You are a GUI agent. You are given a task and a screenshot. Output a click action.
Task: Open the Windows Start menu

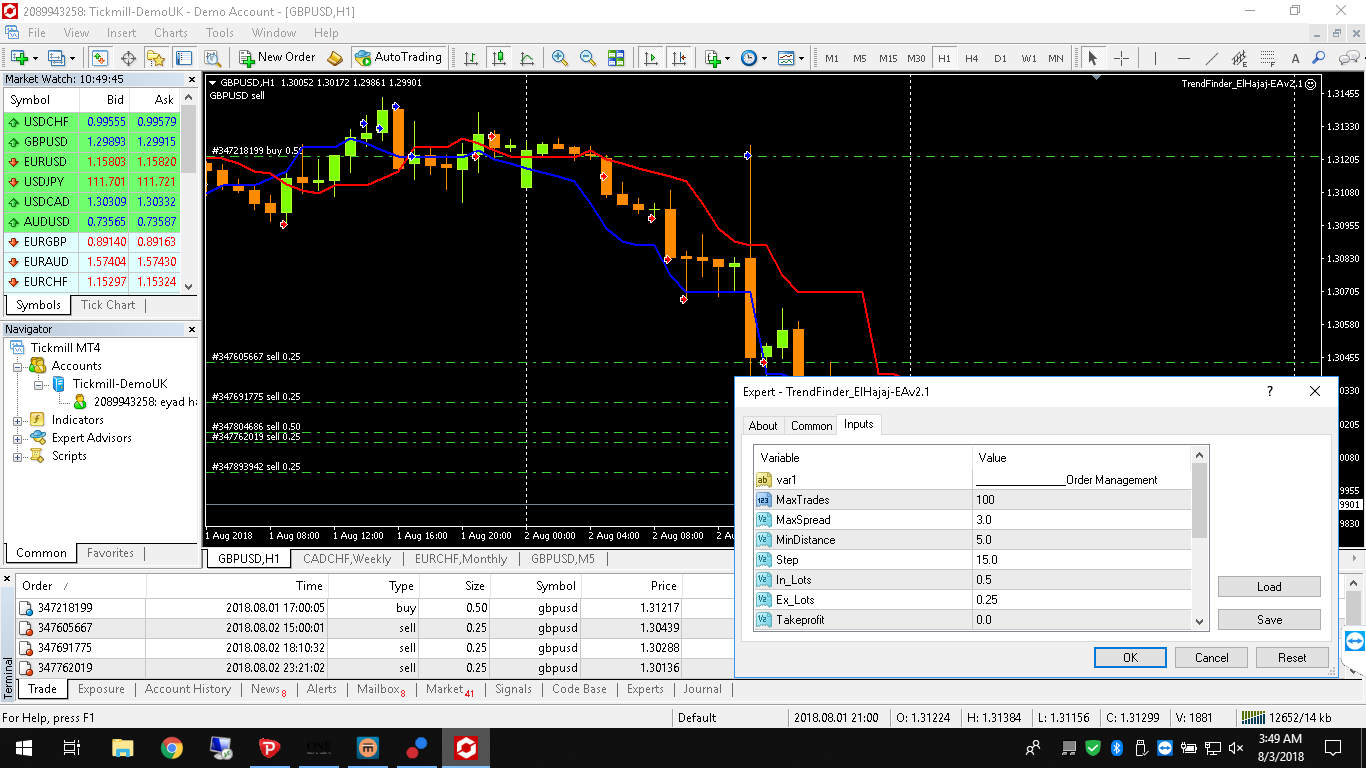pyautogui.click(x=23, y=747)
